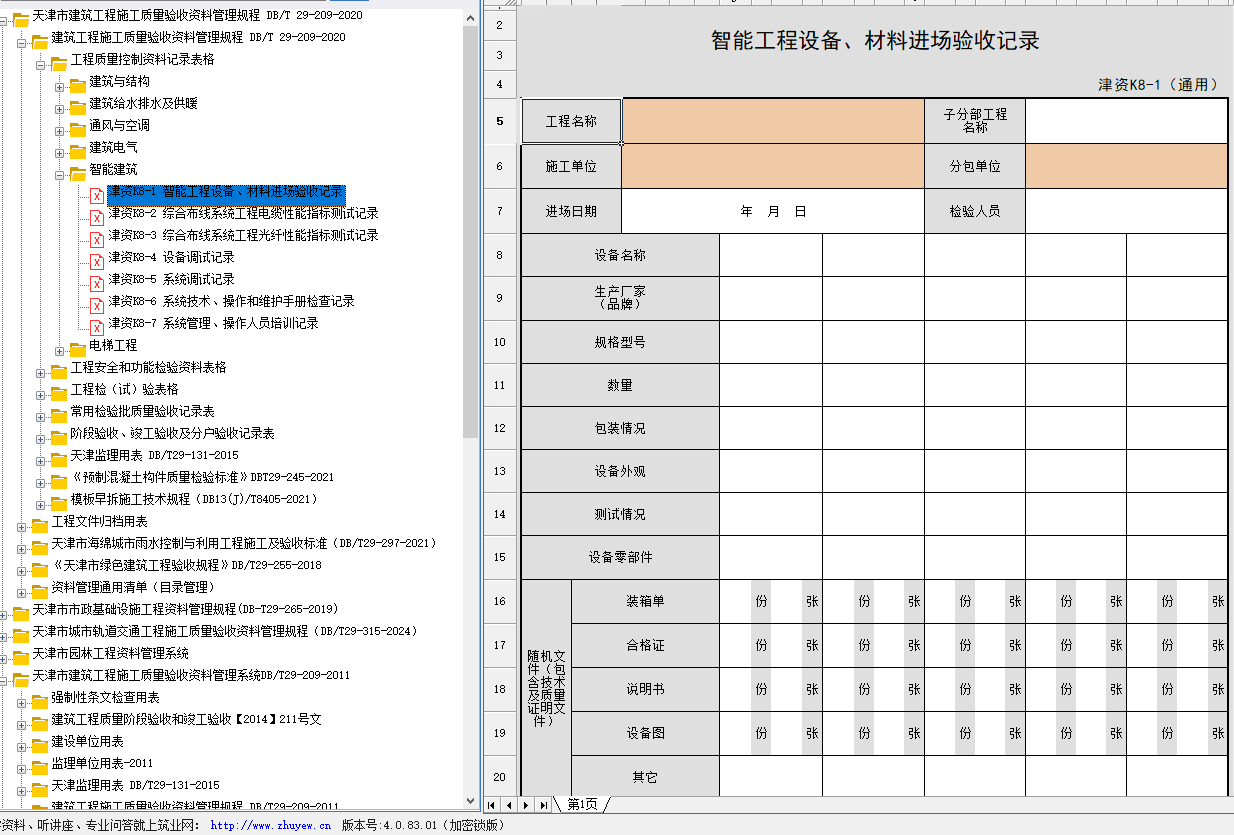Click the 规格型号 label cell
Viewport: 1234px width, 835px height.
(x=620, y=341)
